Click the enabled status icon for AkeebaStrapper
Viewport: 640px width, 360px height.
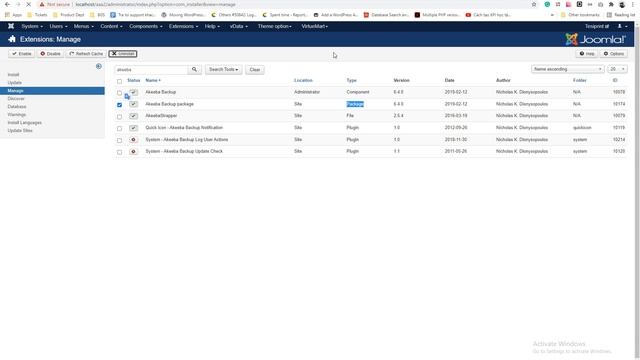133,116
